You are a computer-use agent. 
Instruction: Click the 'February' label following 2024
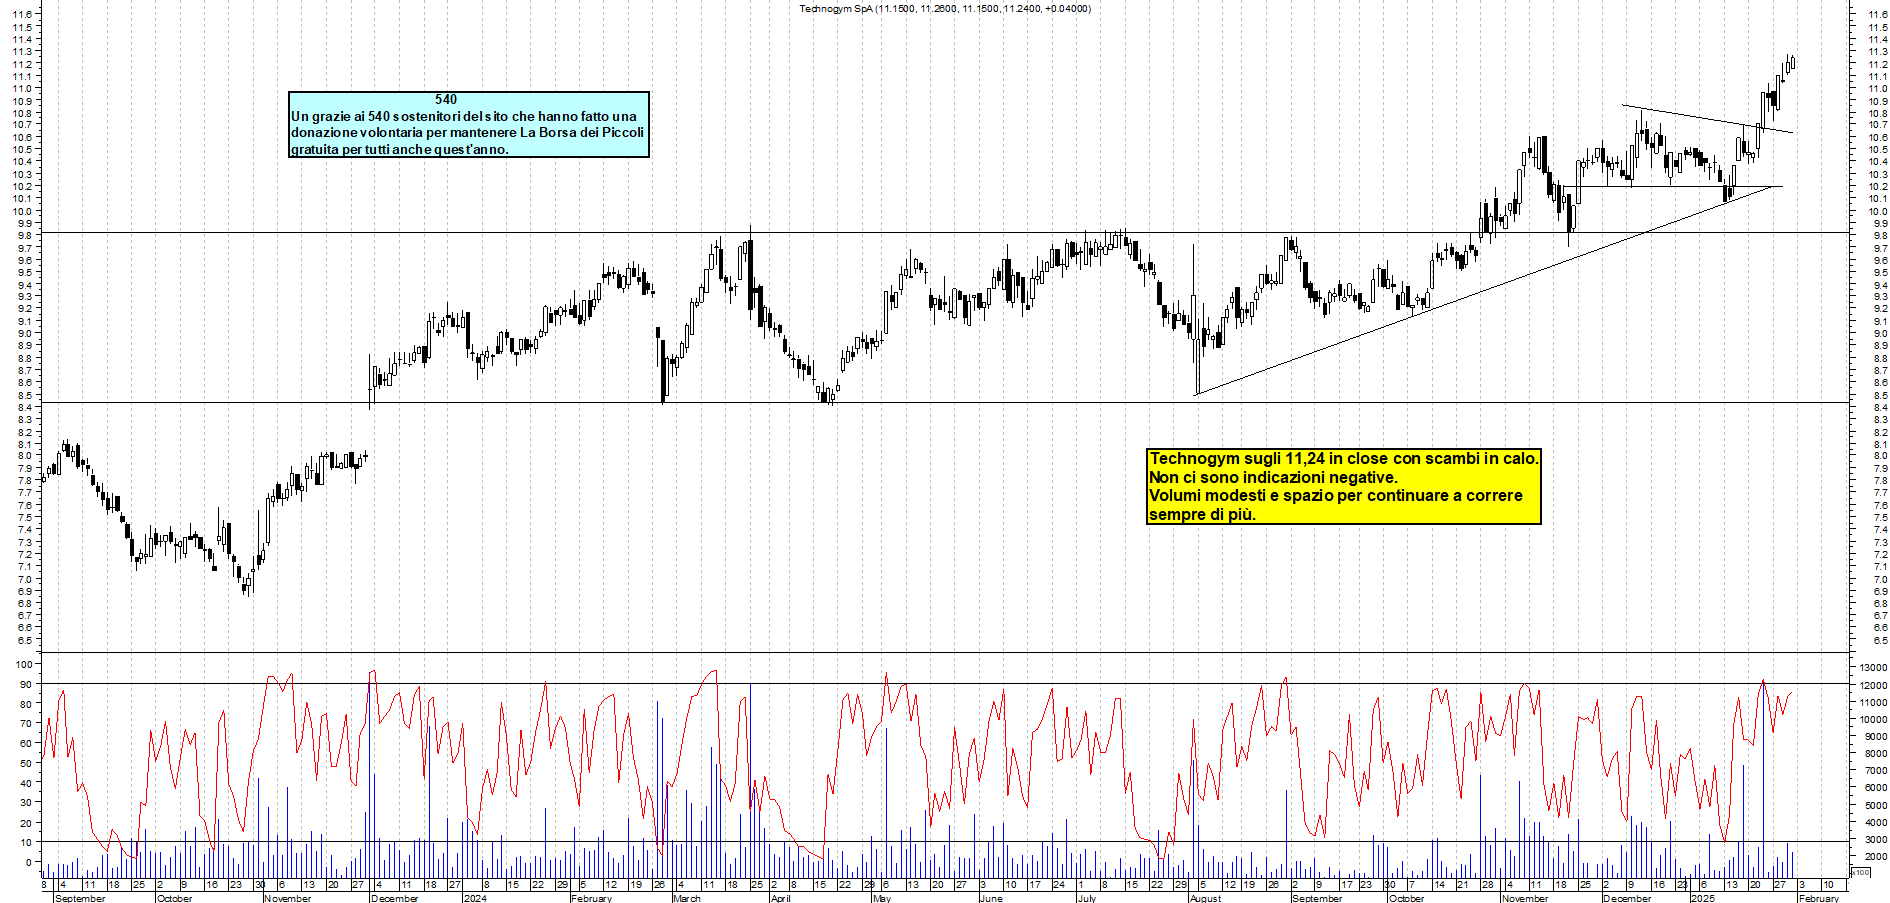(x=591, y=898)
